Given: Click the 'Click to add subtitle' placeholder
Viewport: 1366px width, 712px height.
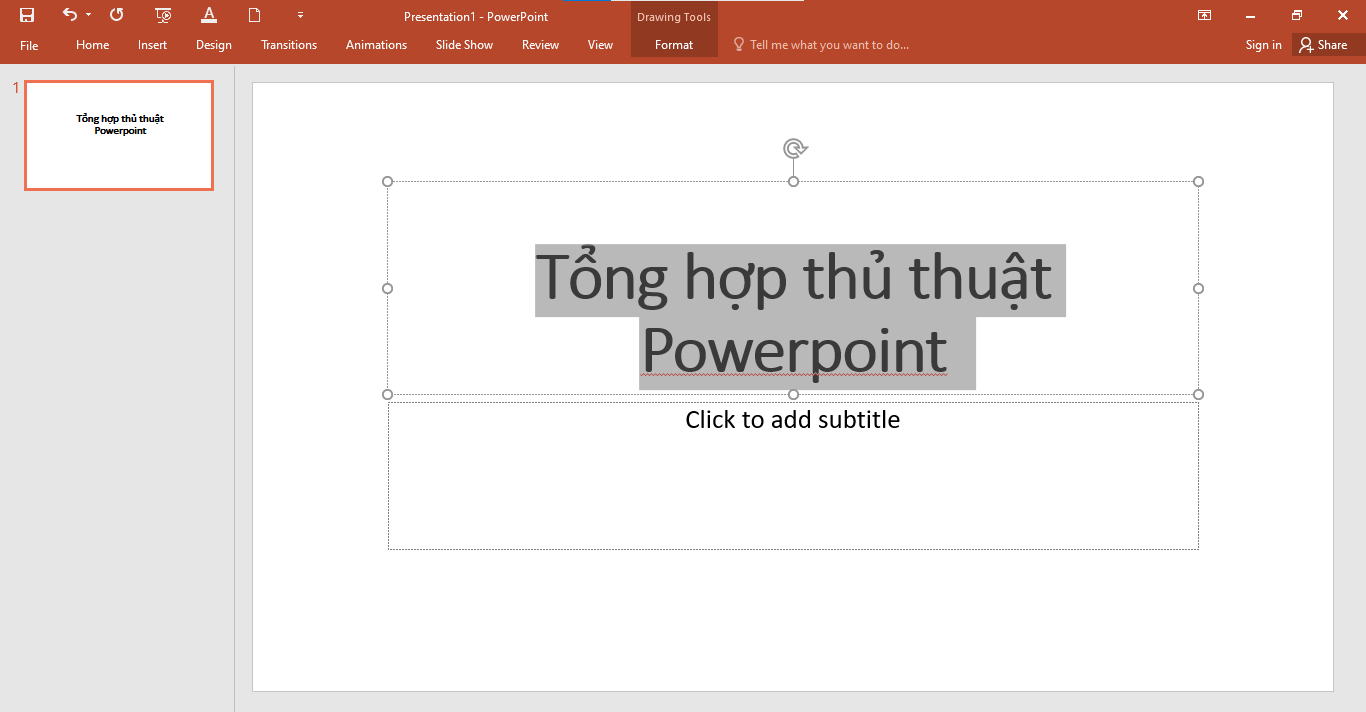Looking at the screenshot, I should click(793, 475).
